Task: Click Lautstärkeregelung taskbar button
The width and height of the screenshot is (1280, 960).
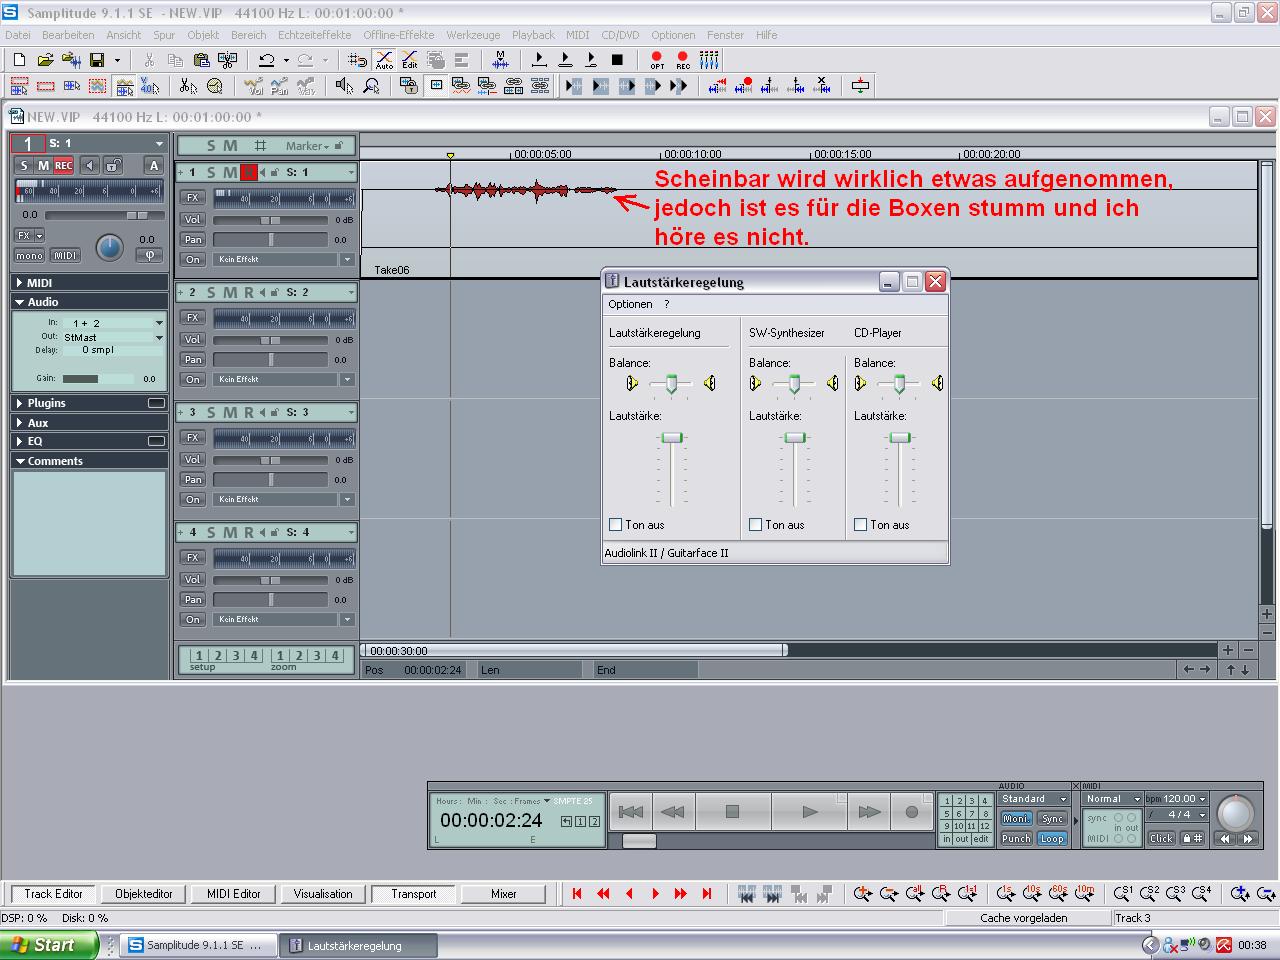Action: (360, 946)
